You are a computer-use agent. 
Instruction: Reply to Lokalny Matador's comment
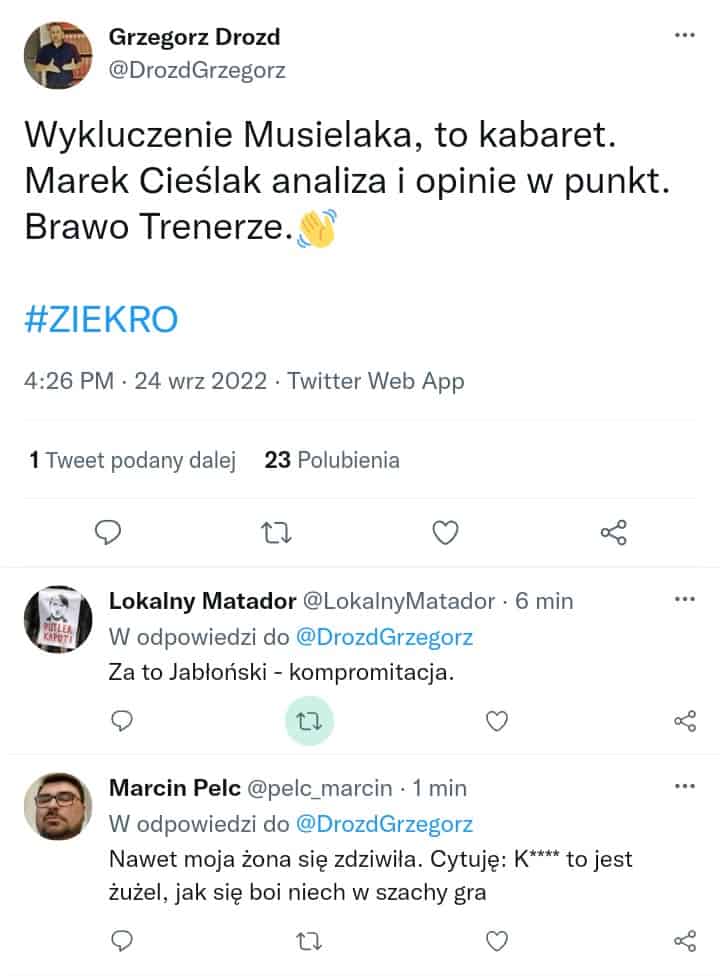tap(122, 720)
